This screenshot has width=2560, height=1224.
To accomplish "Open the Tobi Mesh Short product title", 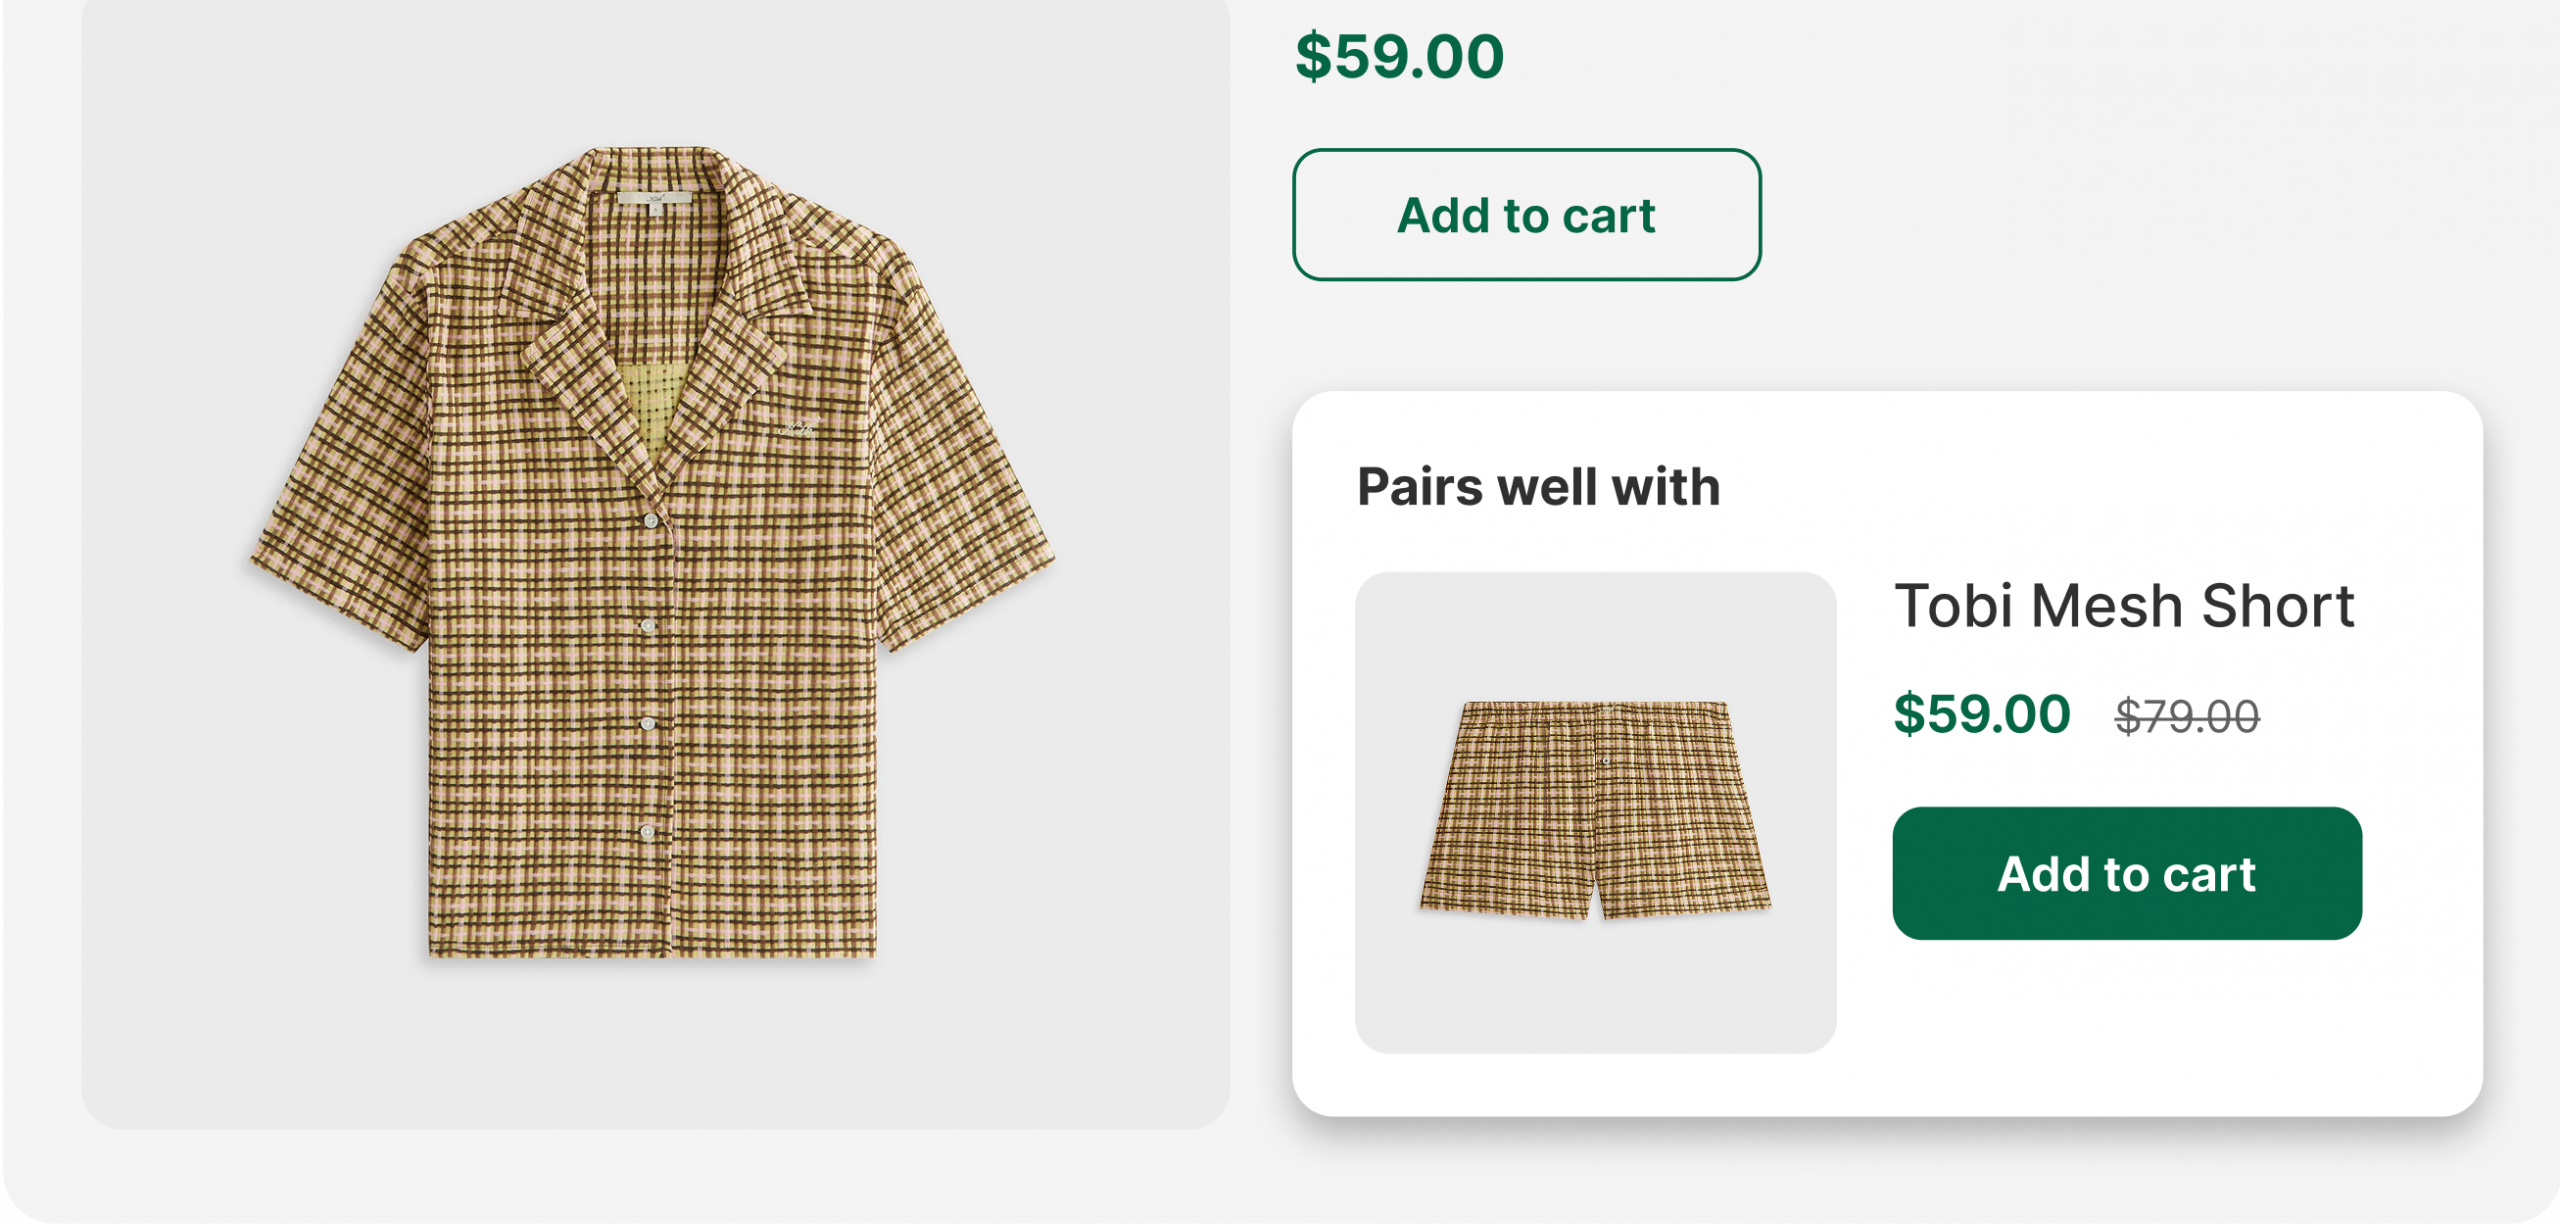I will tap(2124, 606).
